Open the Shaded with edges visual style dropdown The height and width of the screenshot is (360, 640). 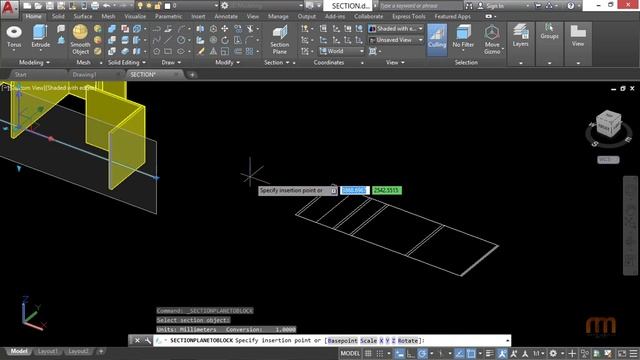coord(396,29)
